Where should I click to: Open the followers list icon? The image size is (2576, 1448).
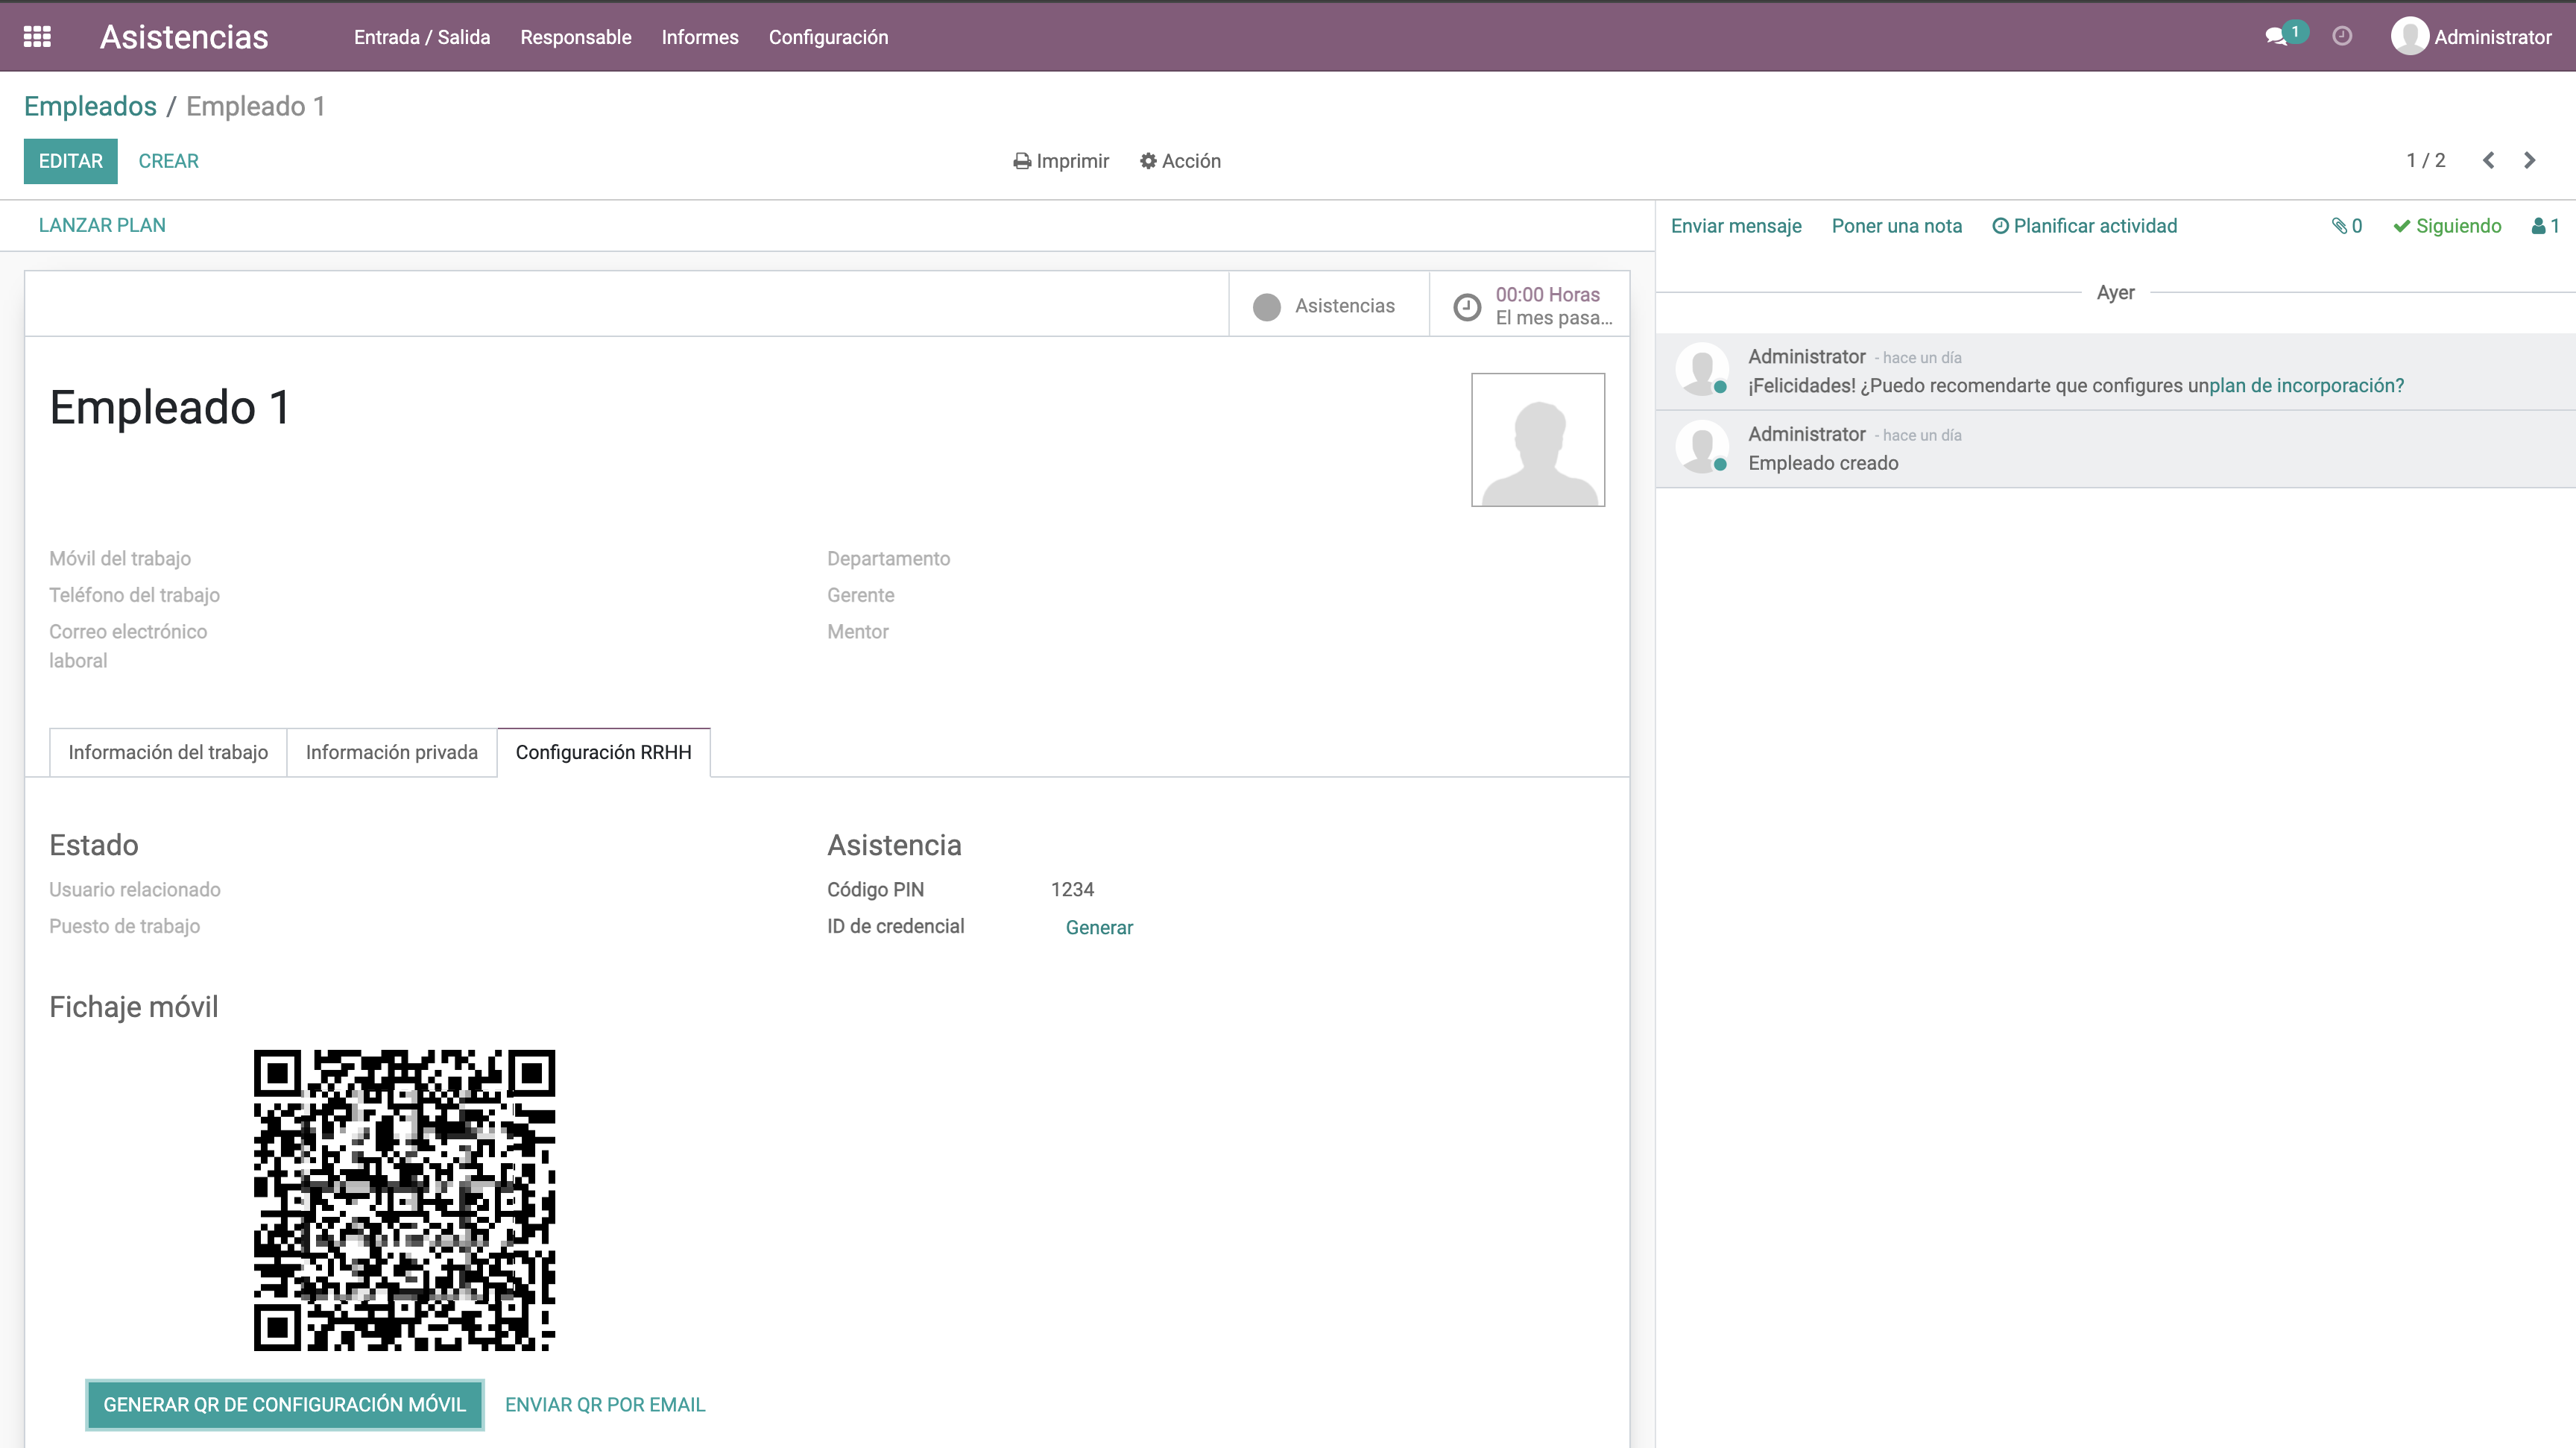click(2545, 226)
